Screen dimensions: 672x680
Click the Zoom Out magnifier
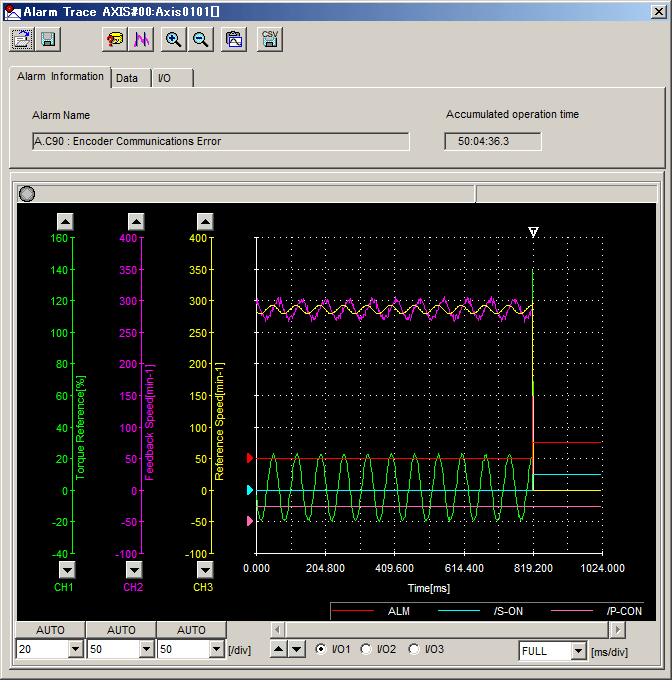(x=200, y=39)
